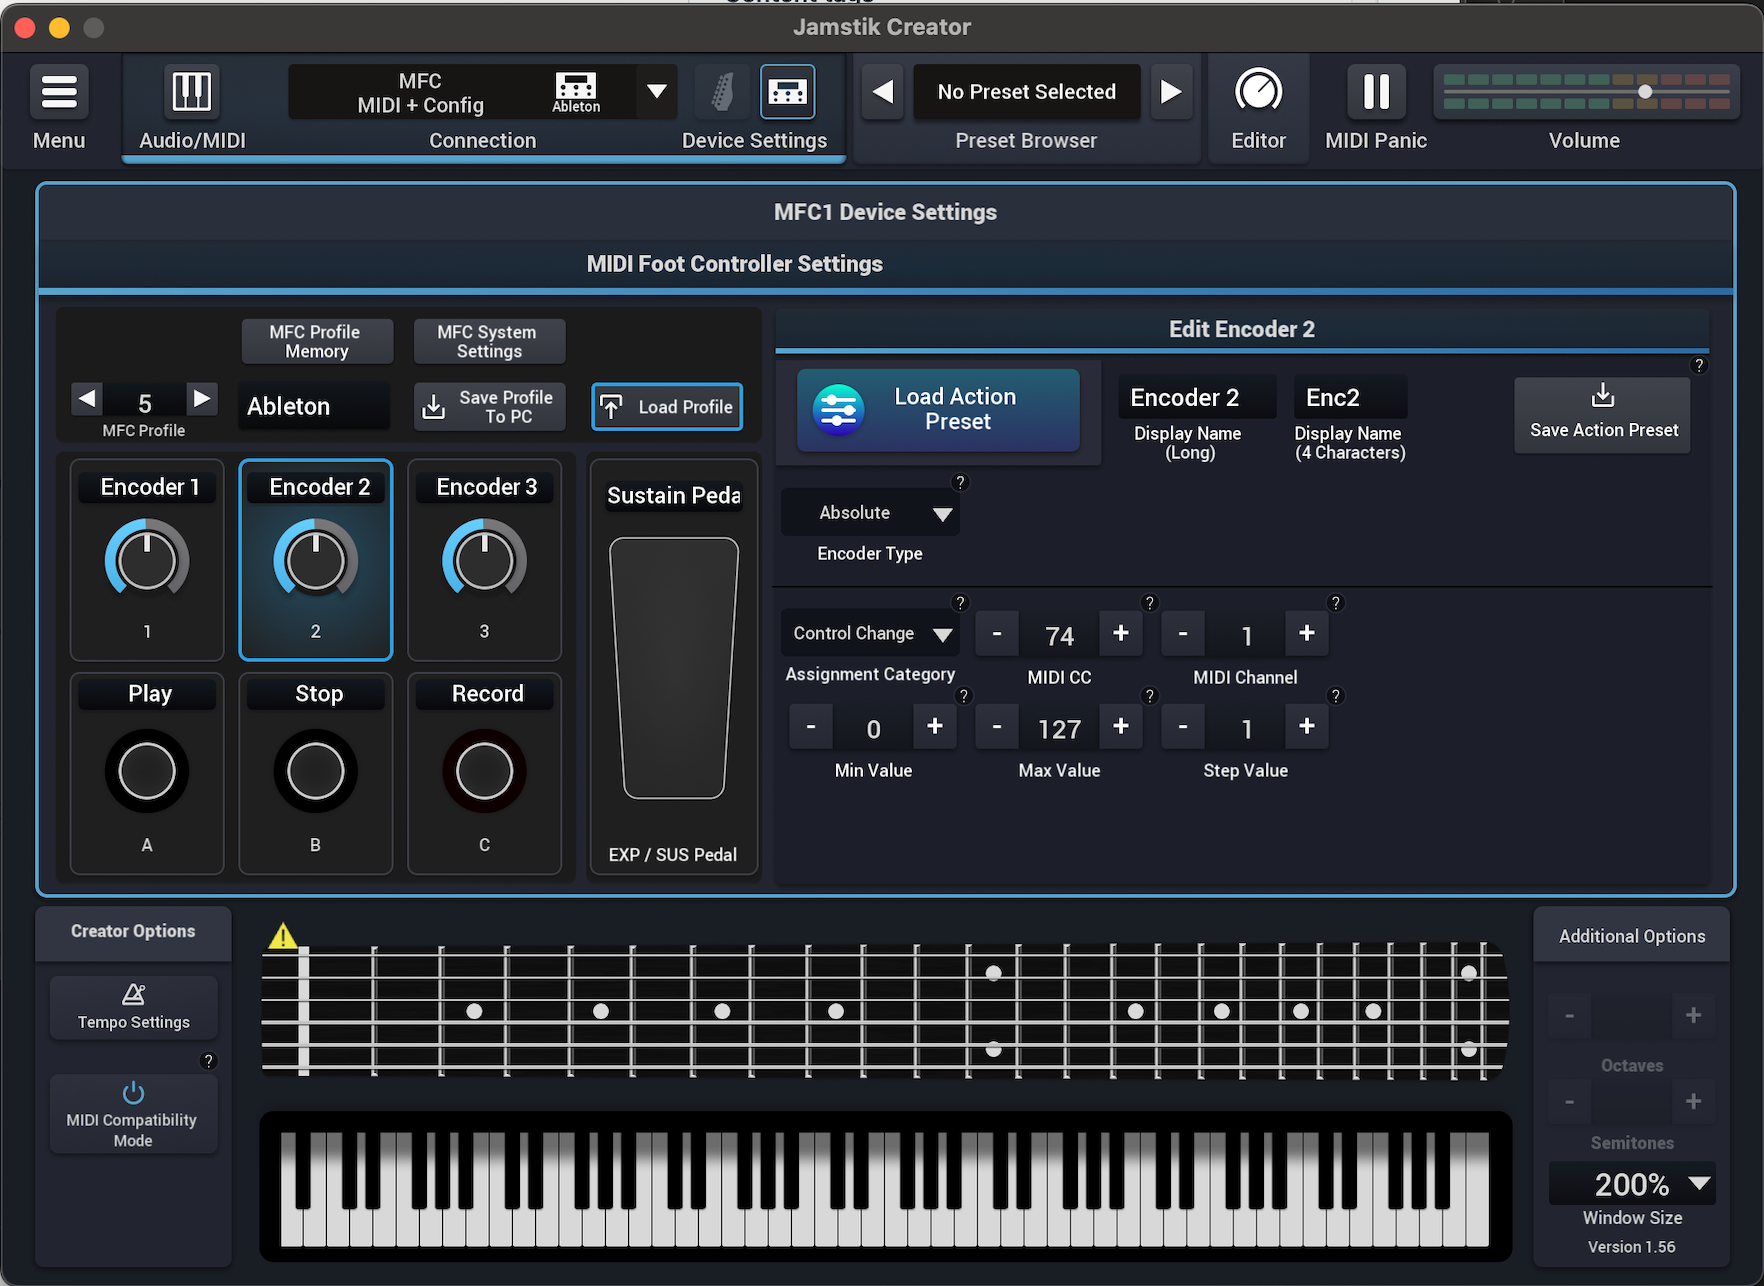Image resolution: width=1764 pixels, height=1286 pixels.
Task: Open the hamburger Menu icon
Action: (x=59, y=92)
